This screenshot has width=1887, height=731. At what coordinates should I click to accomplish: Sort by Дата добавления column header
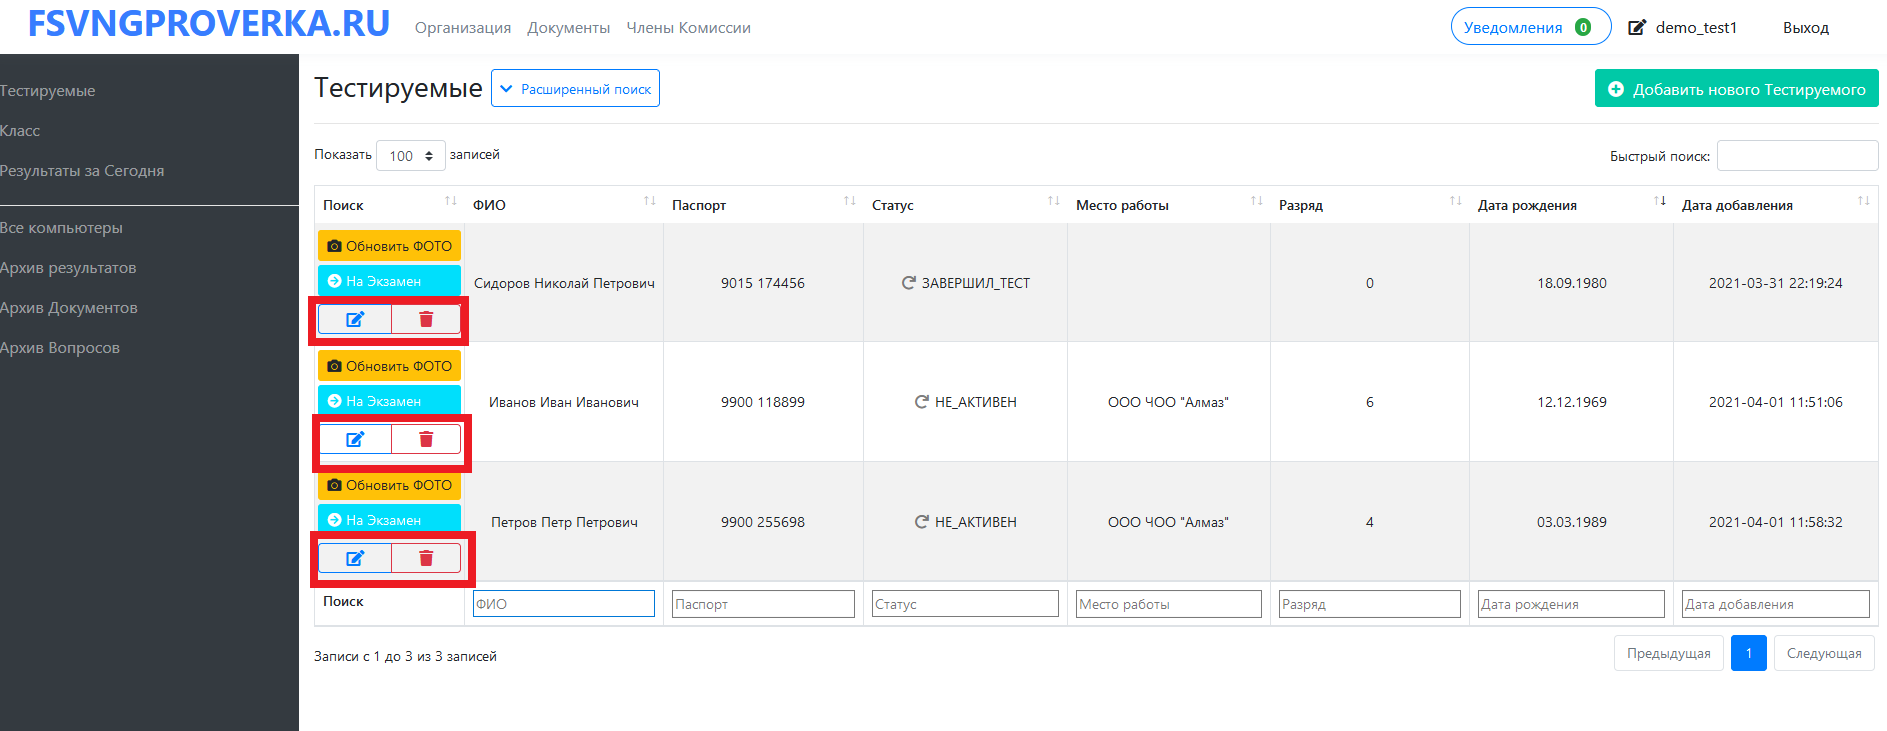[1774, 205]
